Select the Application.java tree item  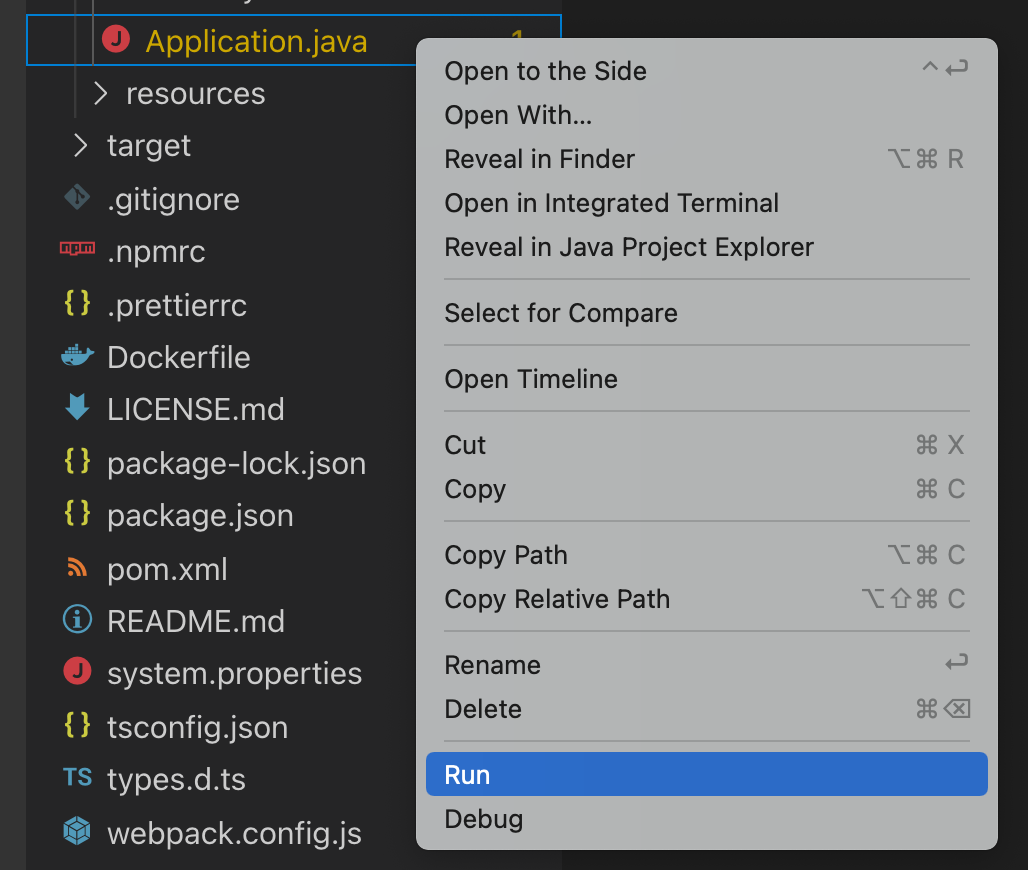pyautogui.click(x=256, y=42)
